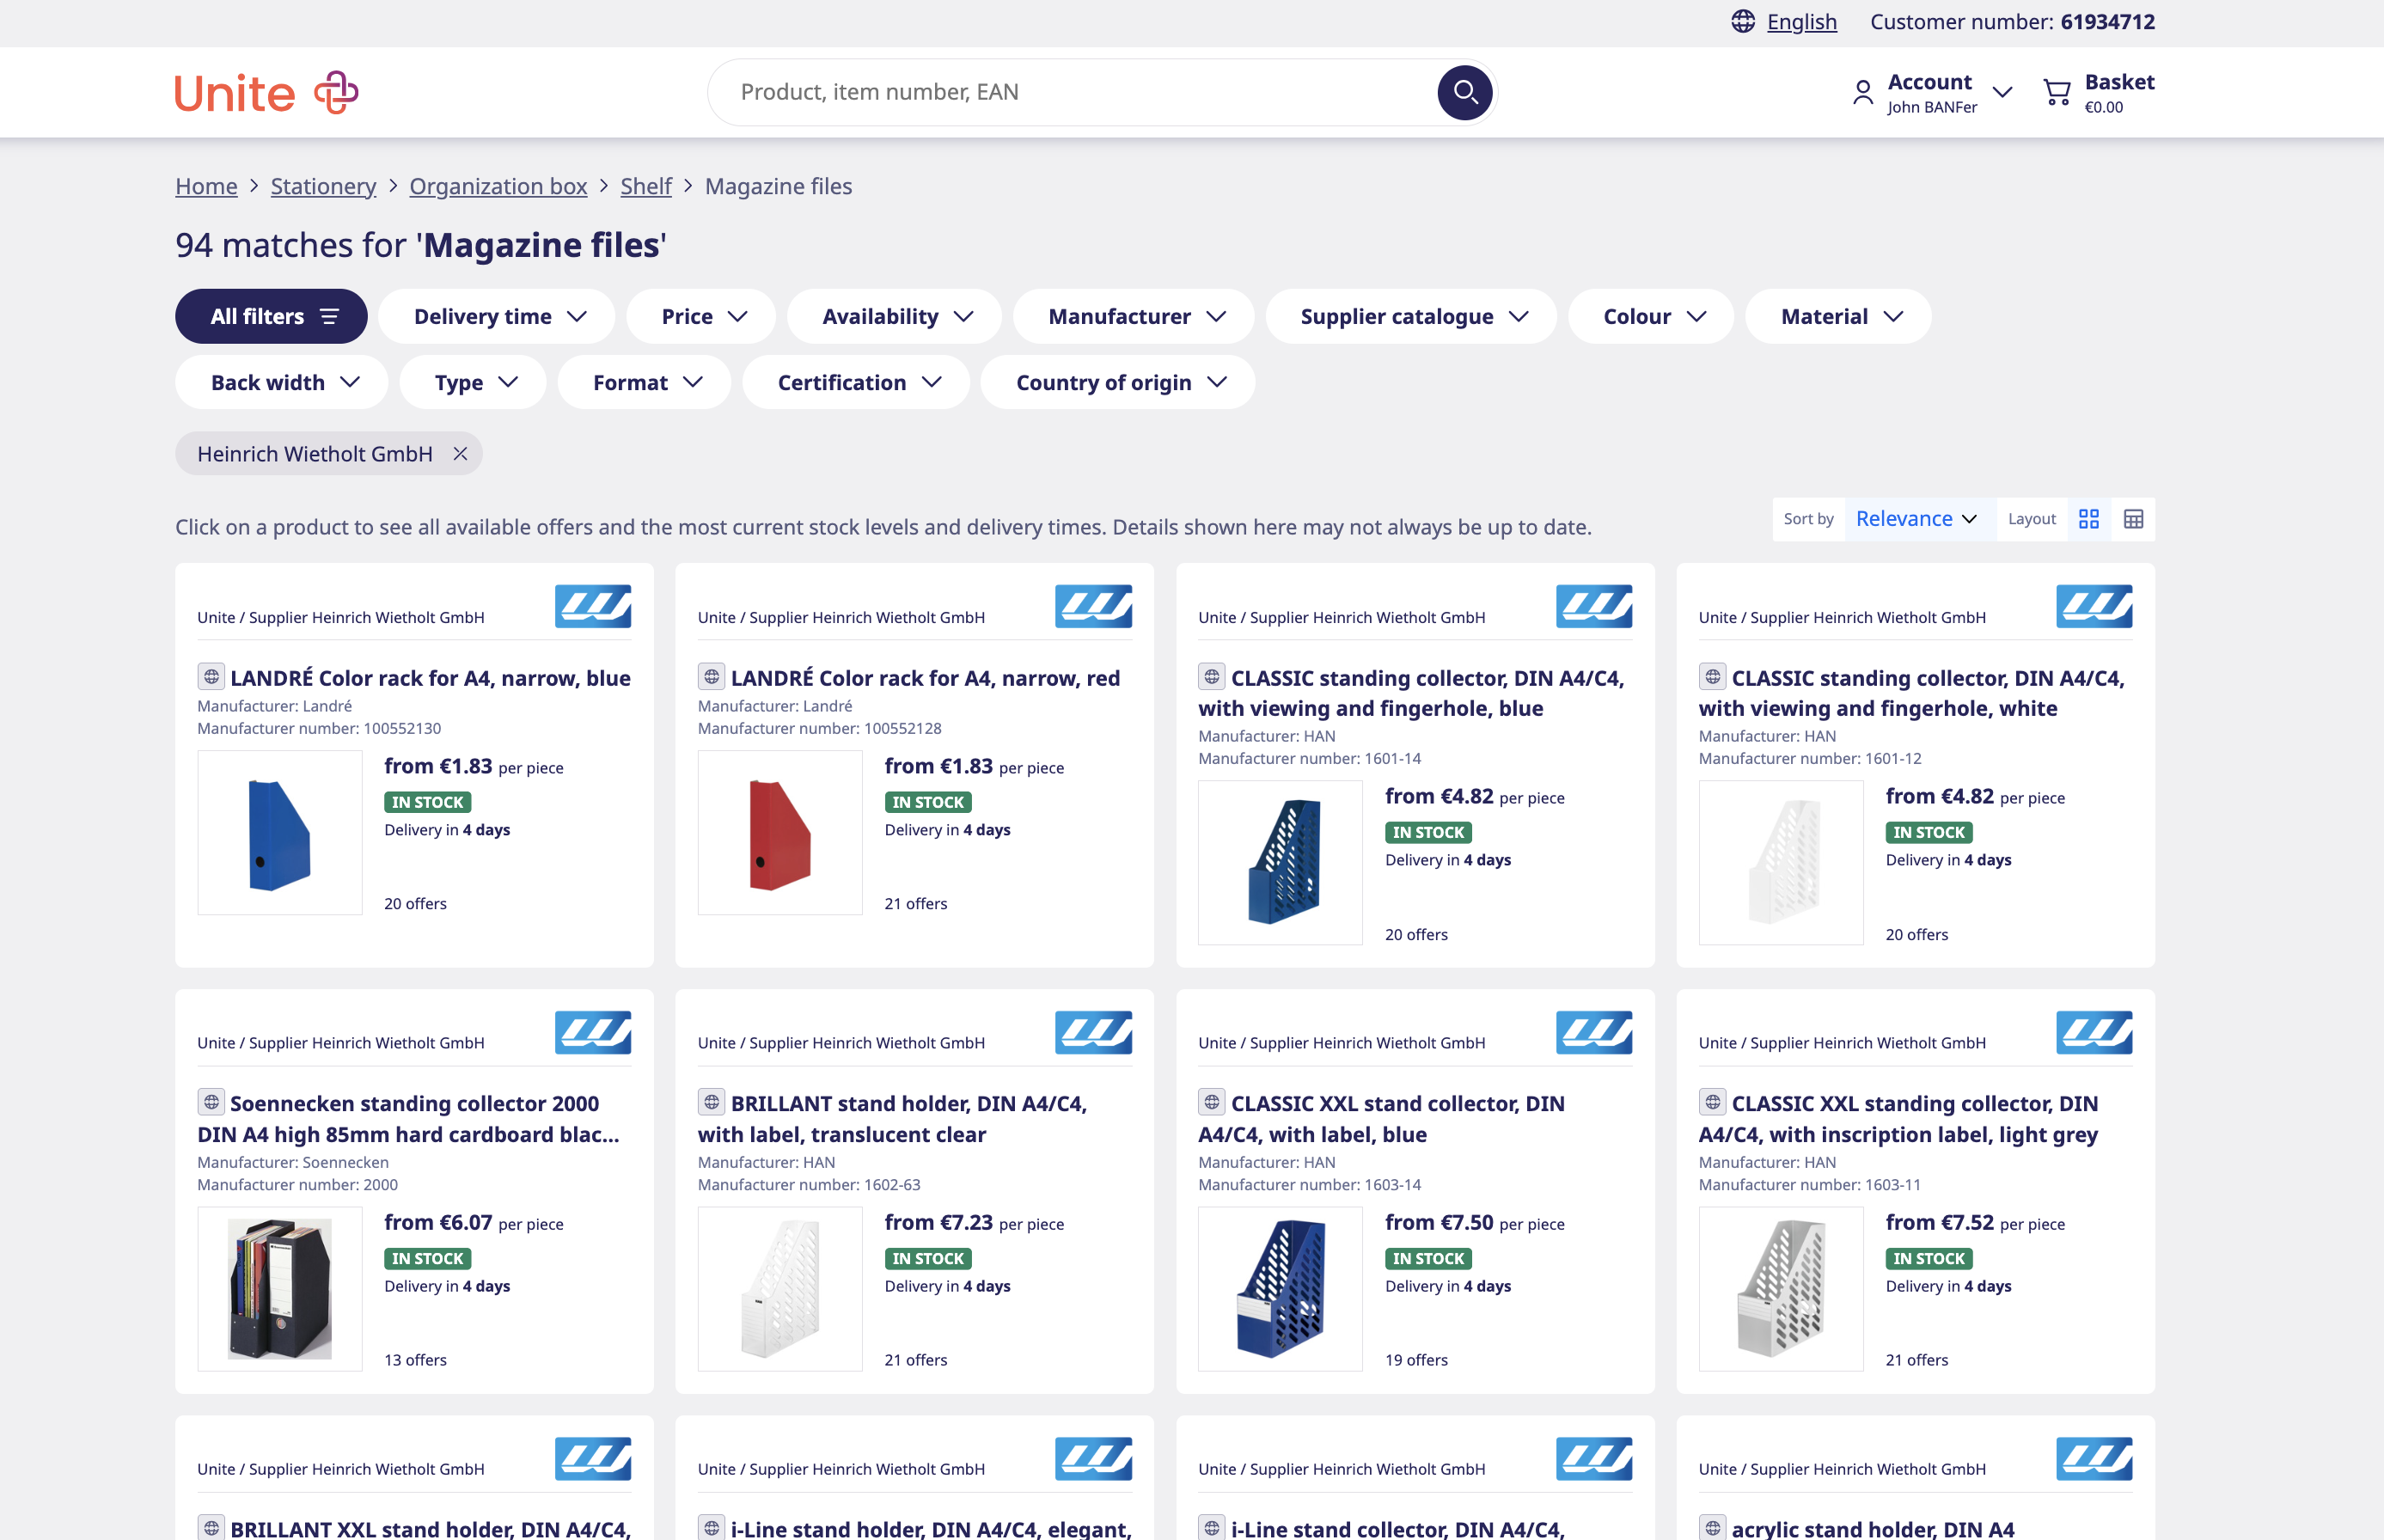The height and width of the screenshot is (1540, 2384).
Task: Click globe icon beside LANDRÉ red rack title
Action: click(711, 677)
